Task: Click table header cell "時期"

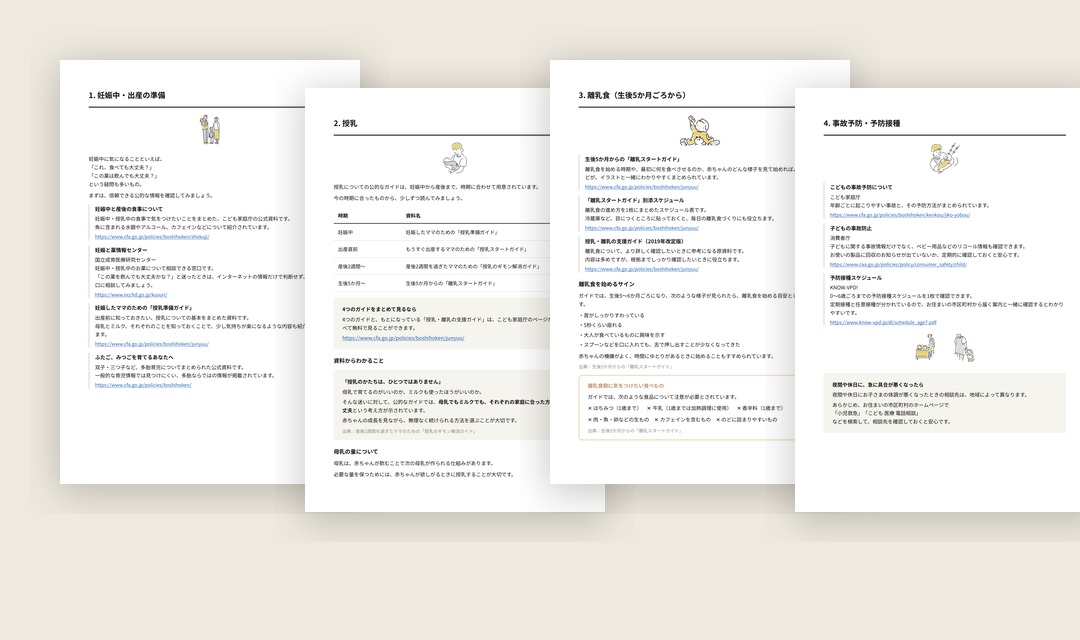Action: 343,216
